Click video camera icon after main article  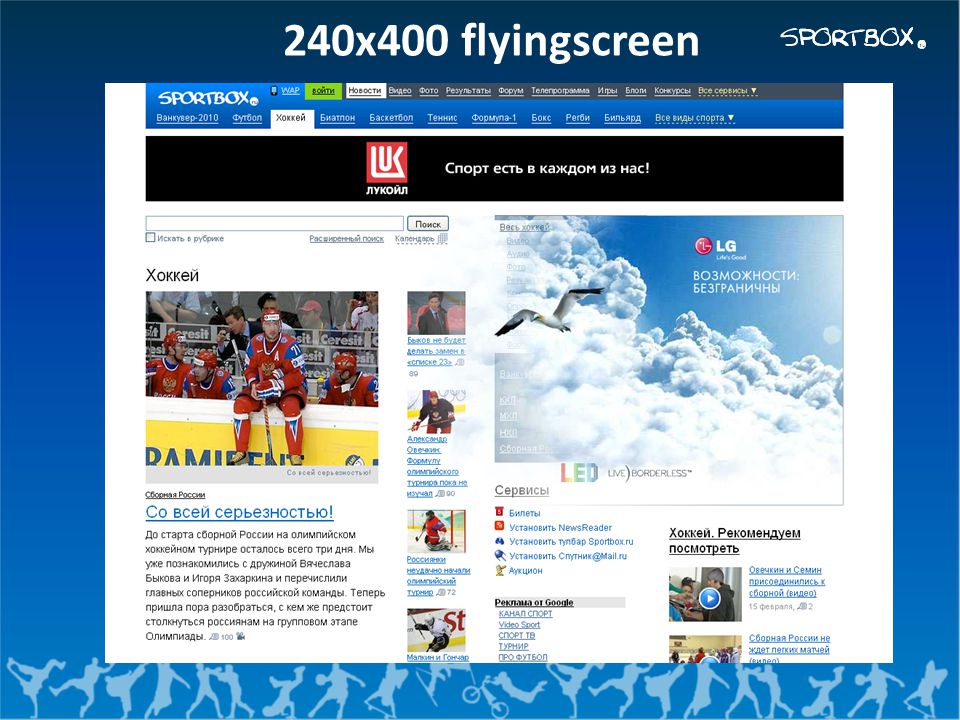[x=241, y=636]
